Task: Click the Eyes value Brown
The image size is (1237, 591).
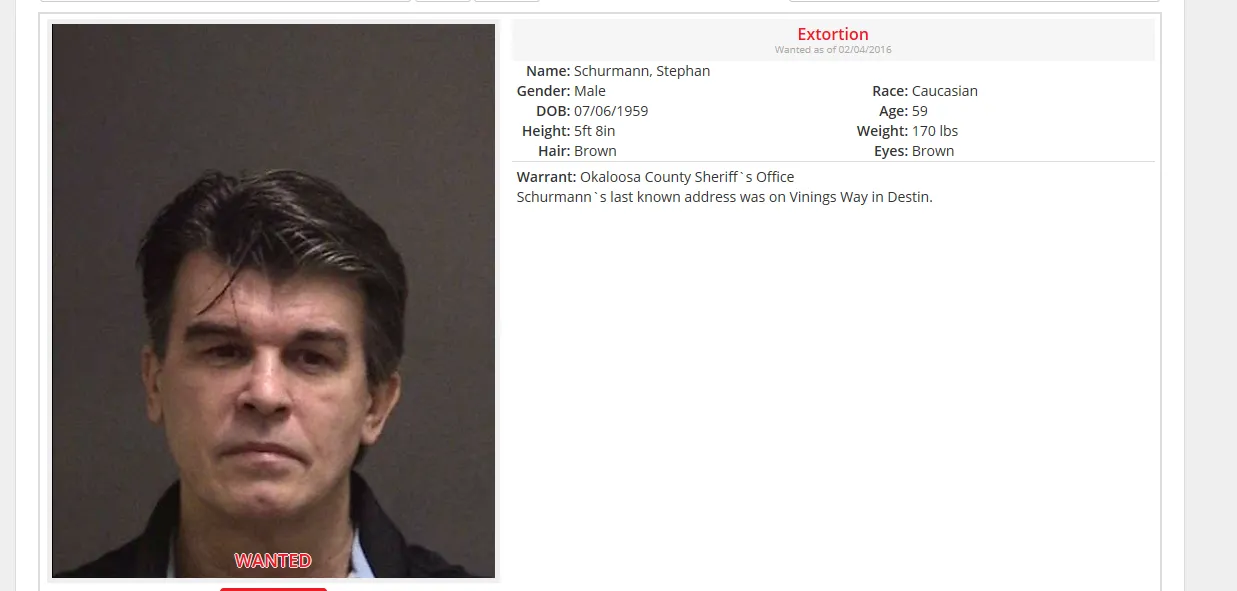Action: (x=933, y=151)
